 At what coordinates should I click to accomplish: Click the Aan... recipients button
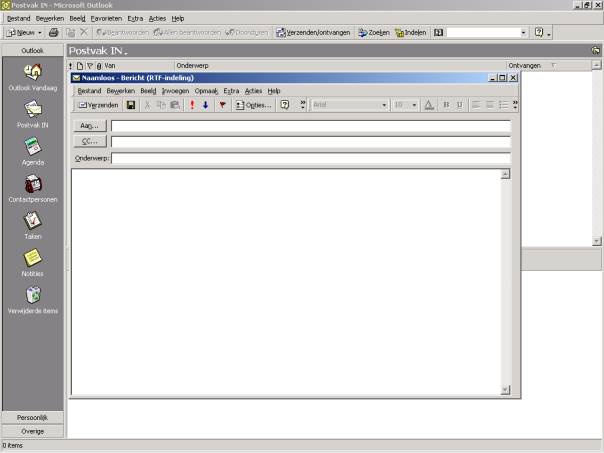90,126
